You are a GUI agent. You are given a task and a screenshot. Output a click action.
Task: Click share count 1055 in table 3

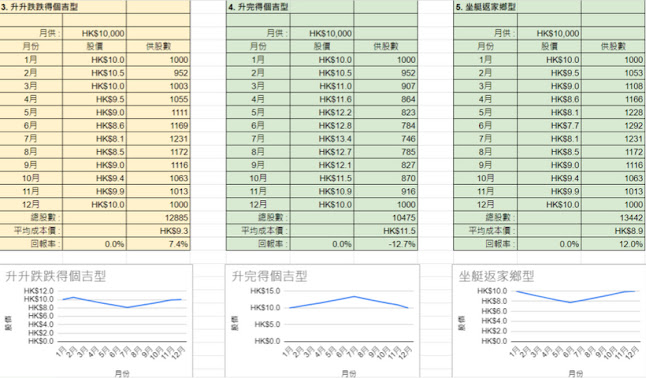(158, 99)
